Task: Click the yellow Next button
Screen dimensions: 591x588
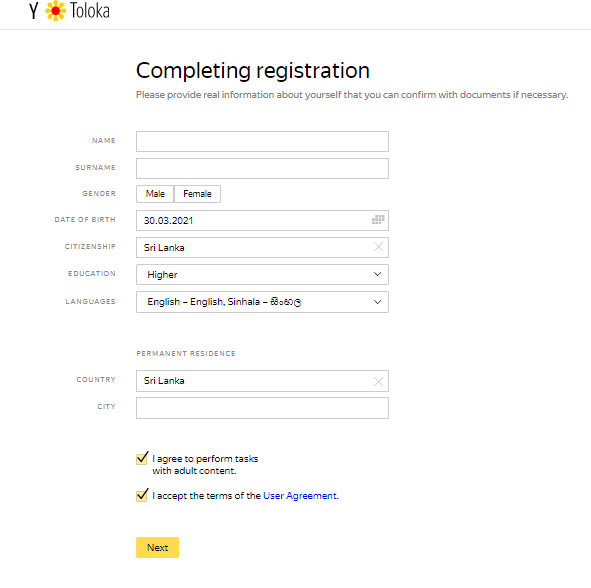Action: coord(157,547)
